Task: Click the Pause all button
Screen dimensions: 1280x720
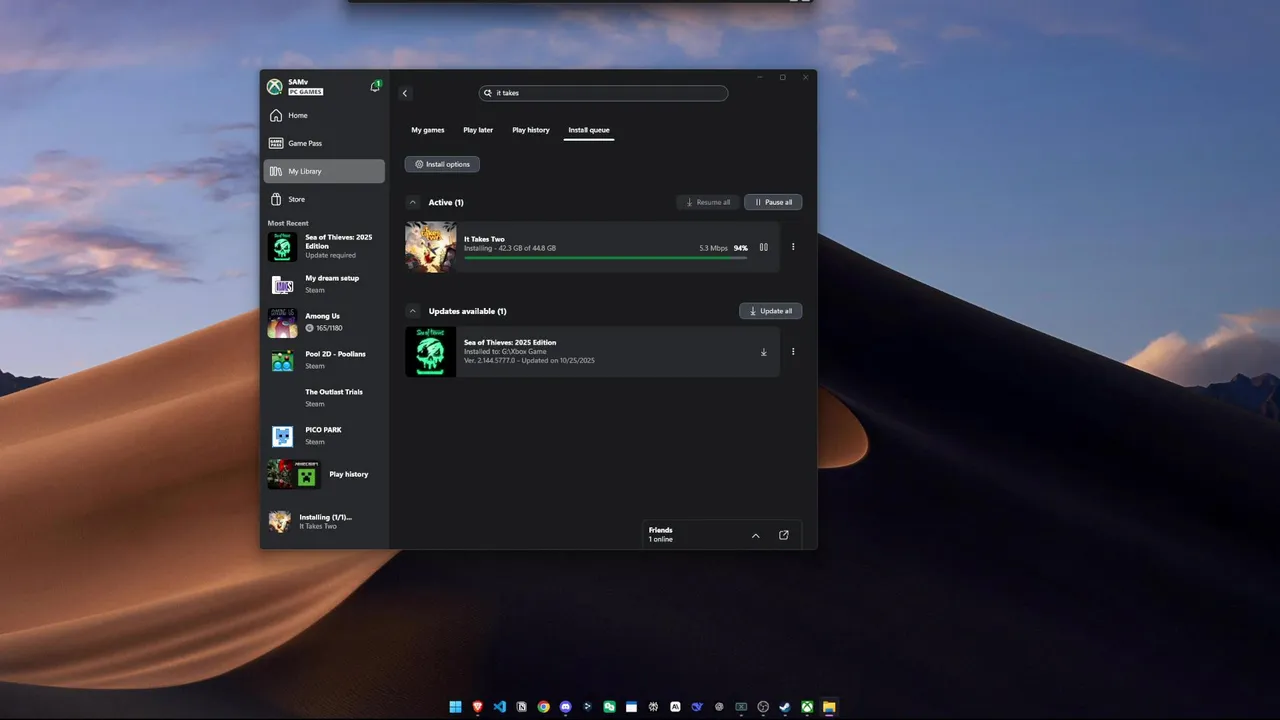Action: [x=773, y=202]
